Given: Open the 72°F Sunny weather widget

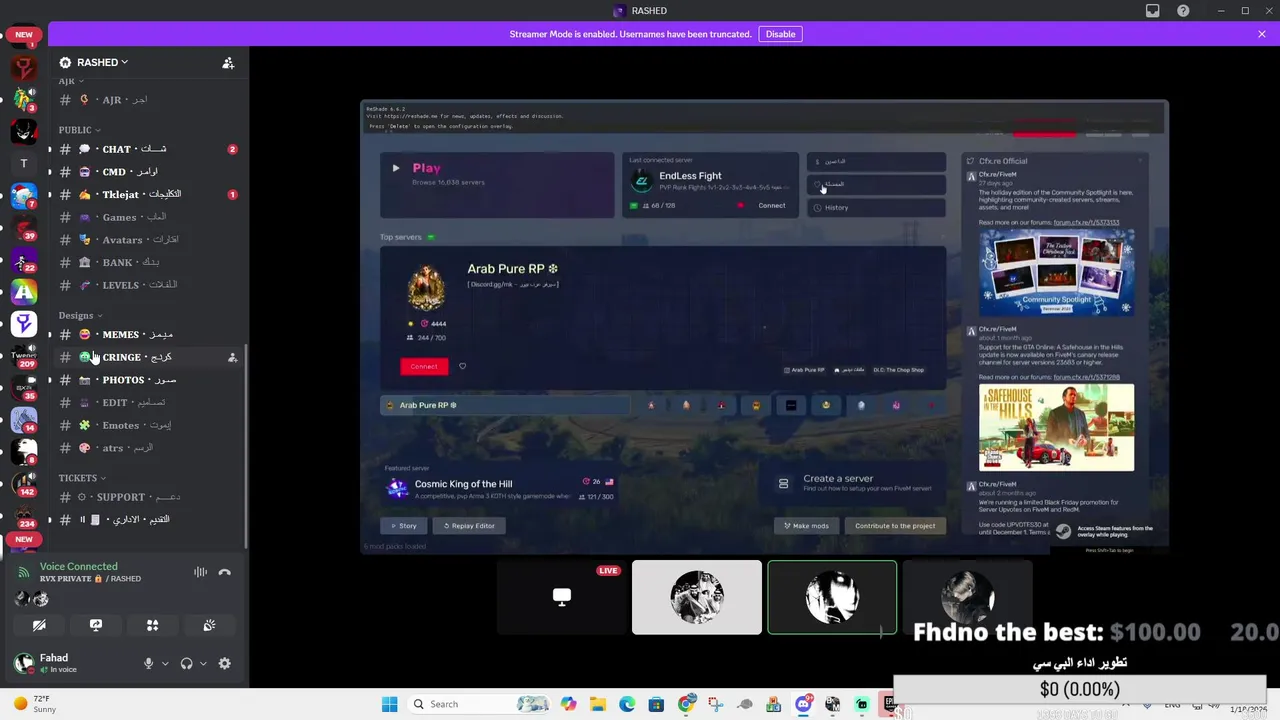Looking at the screenshot, I should [35, 704].
